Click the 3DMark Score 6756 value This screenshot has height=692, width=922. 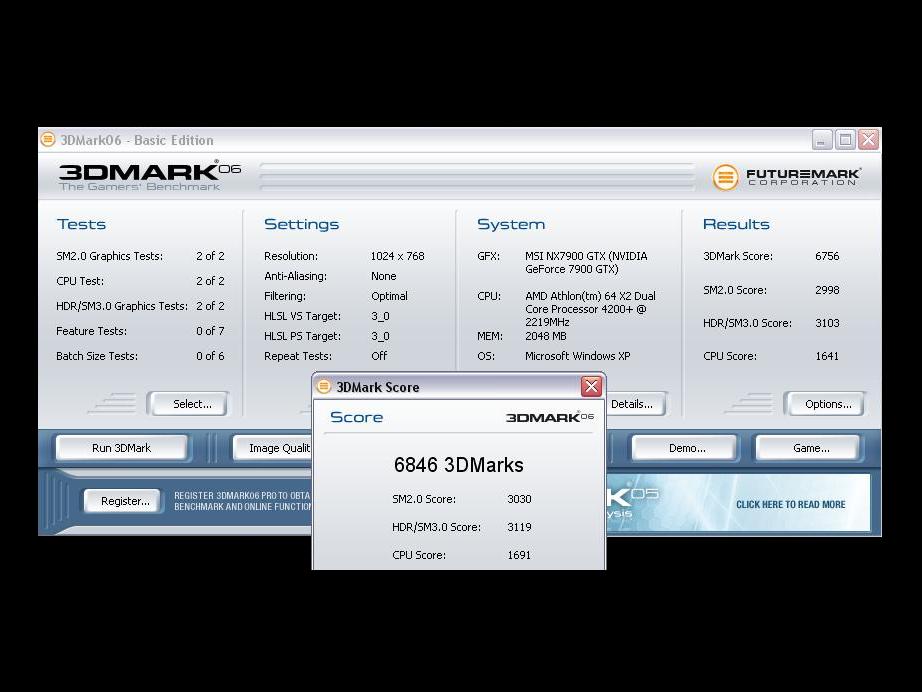pos(827,256)
